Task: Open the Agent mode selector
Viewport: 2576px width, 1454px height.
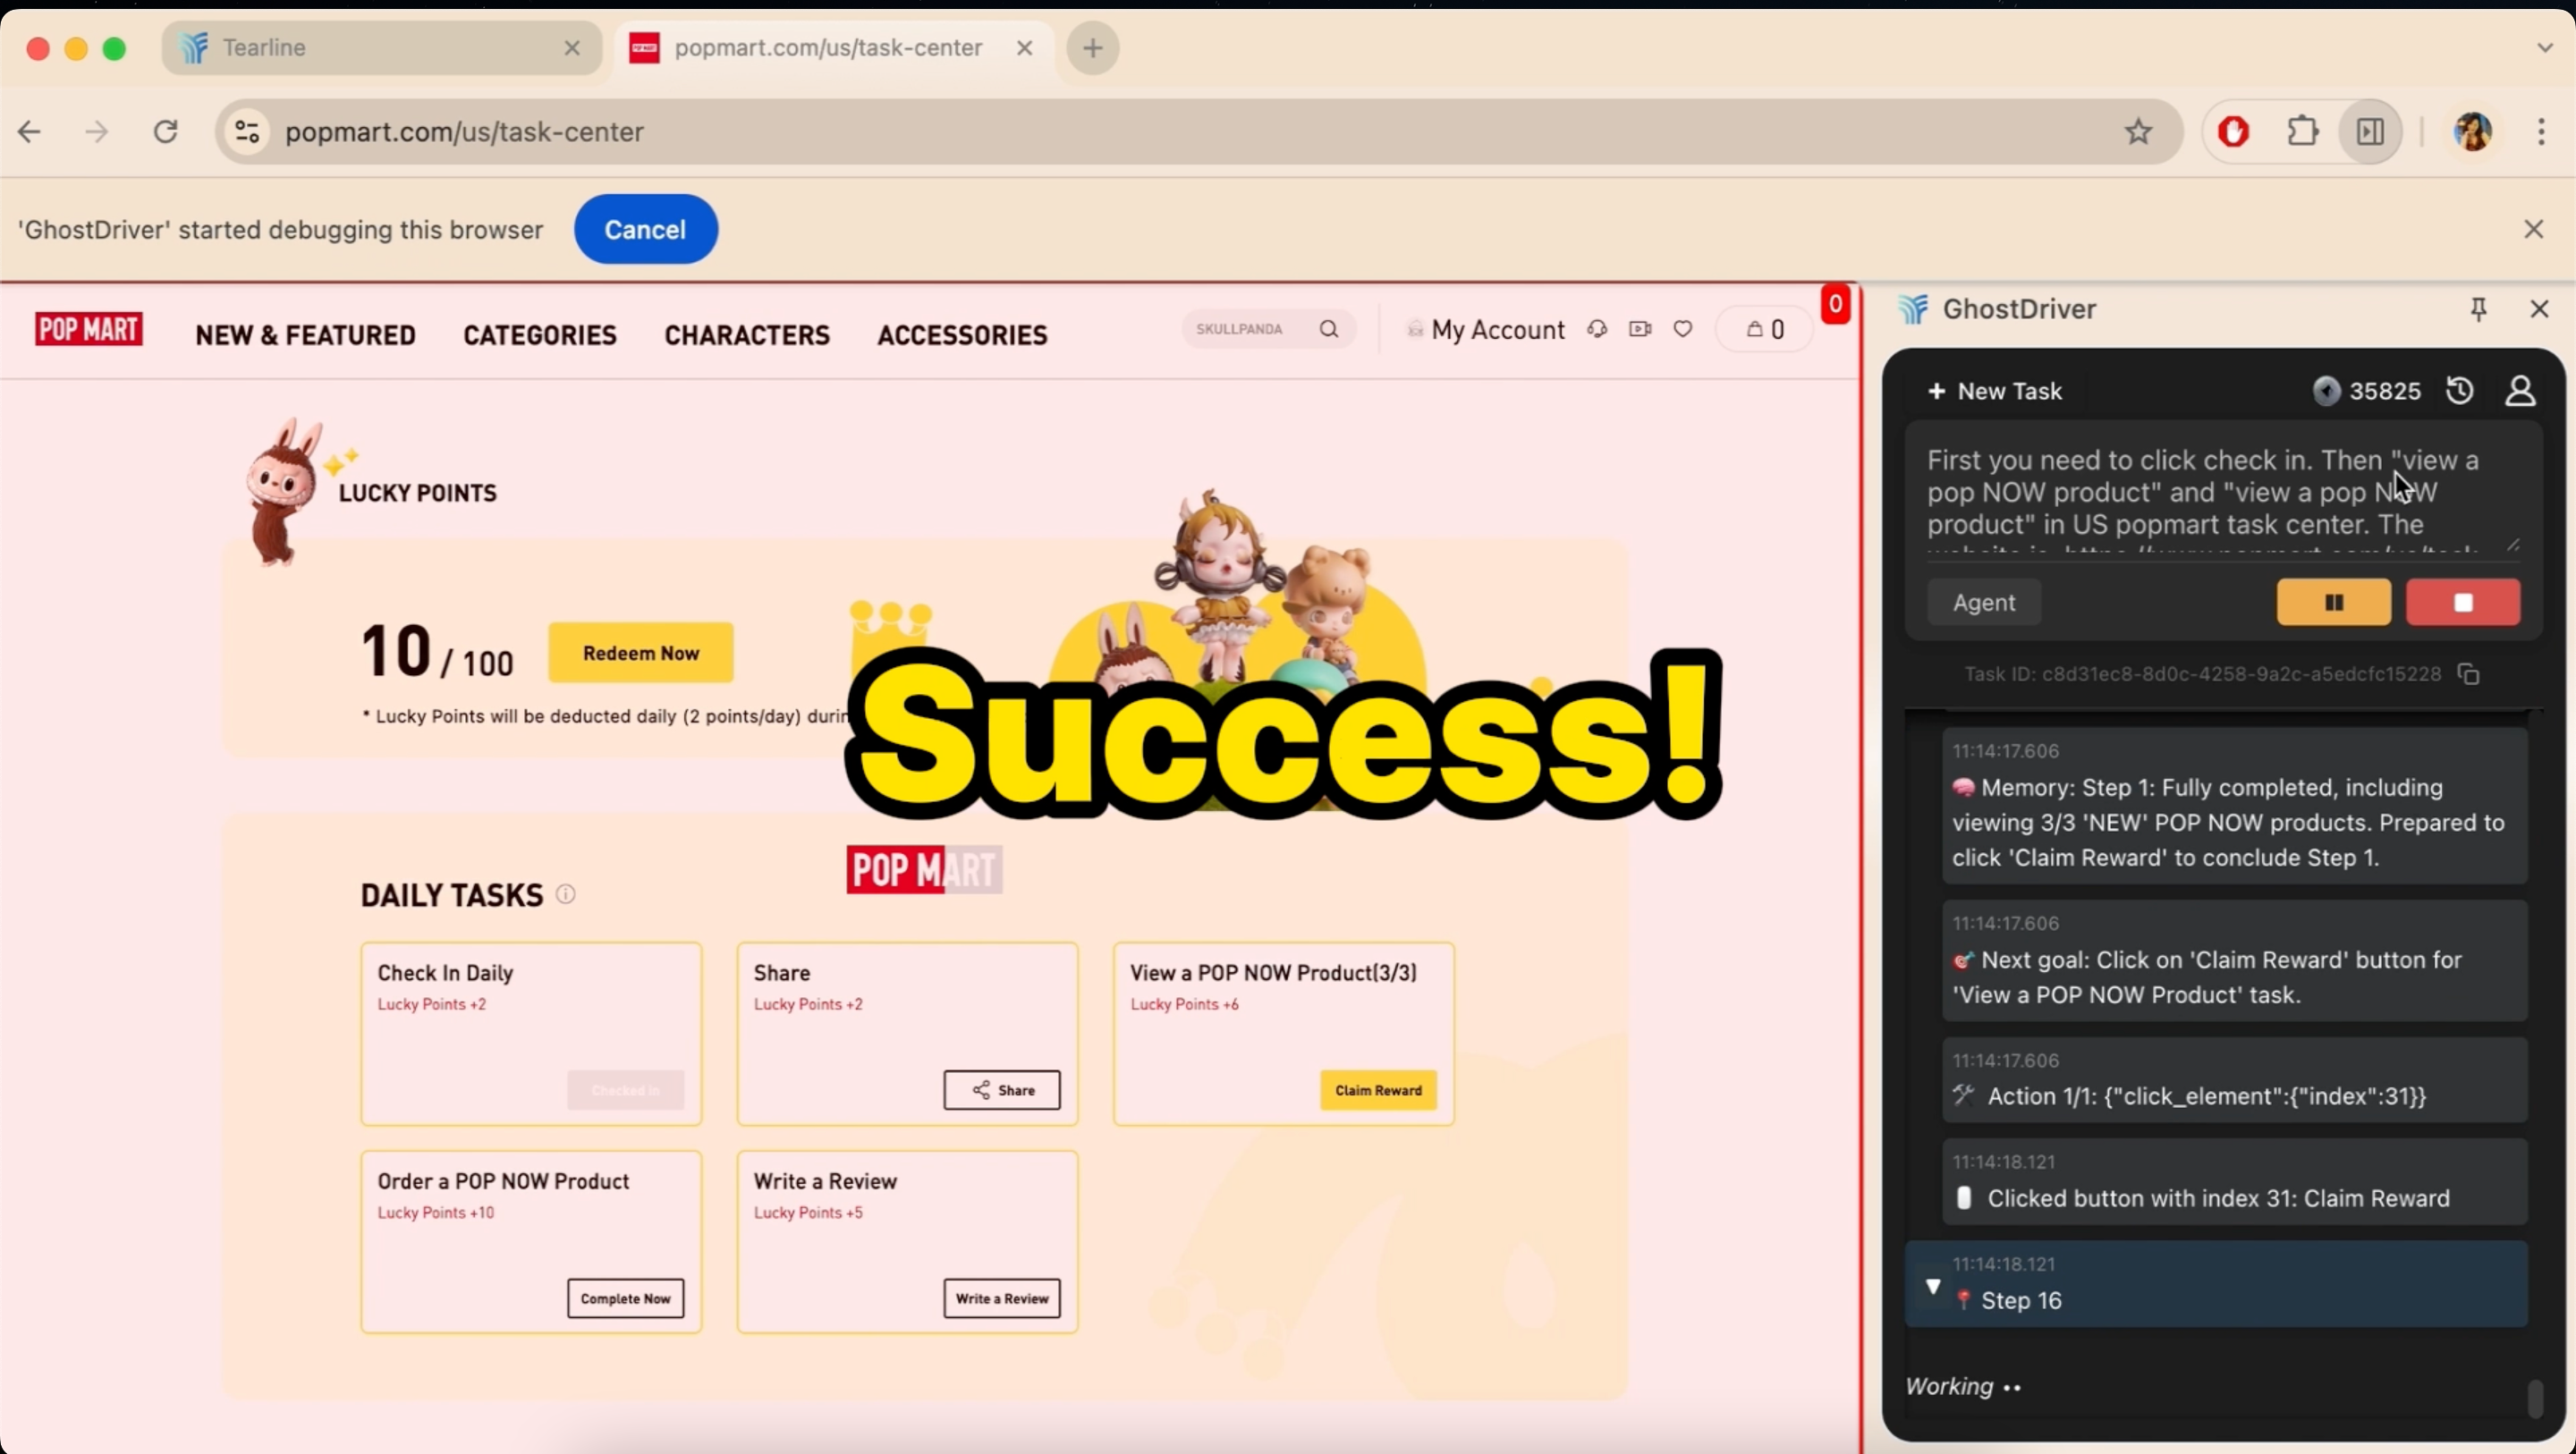Action: [1984, 602]
